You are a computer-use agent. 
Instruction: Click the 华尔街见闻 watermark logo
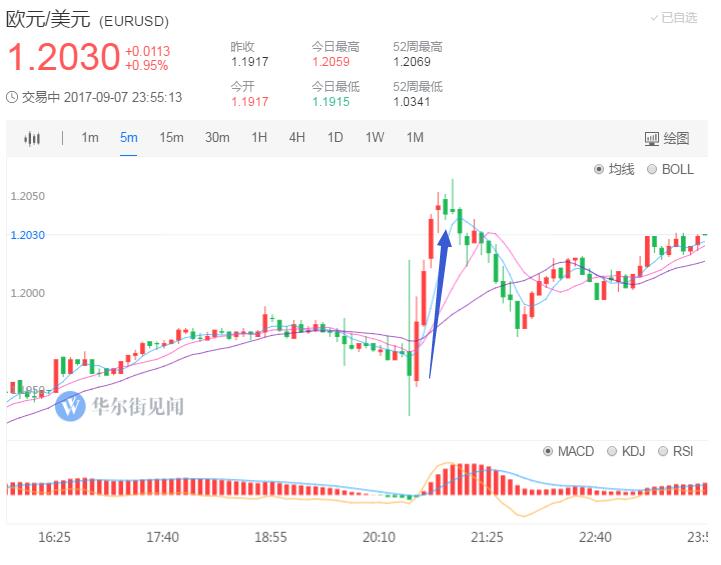point(71,406)
